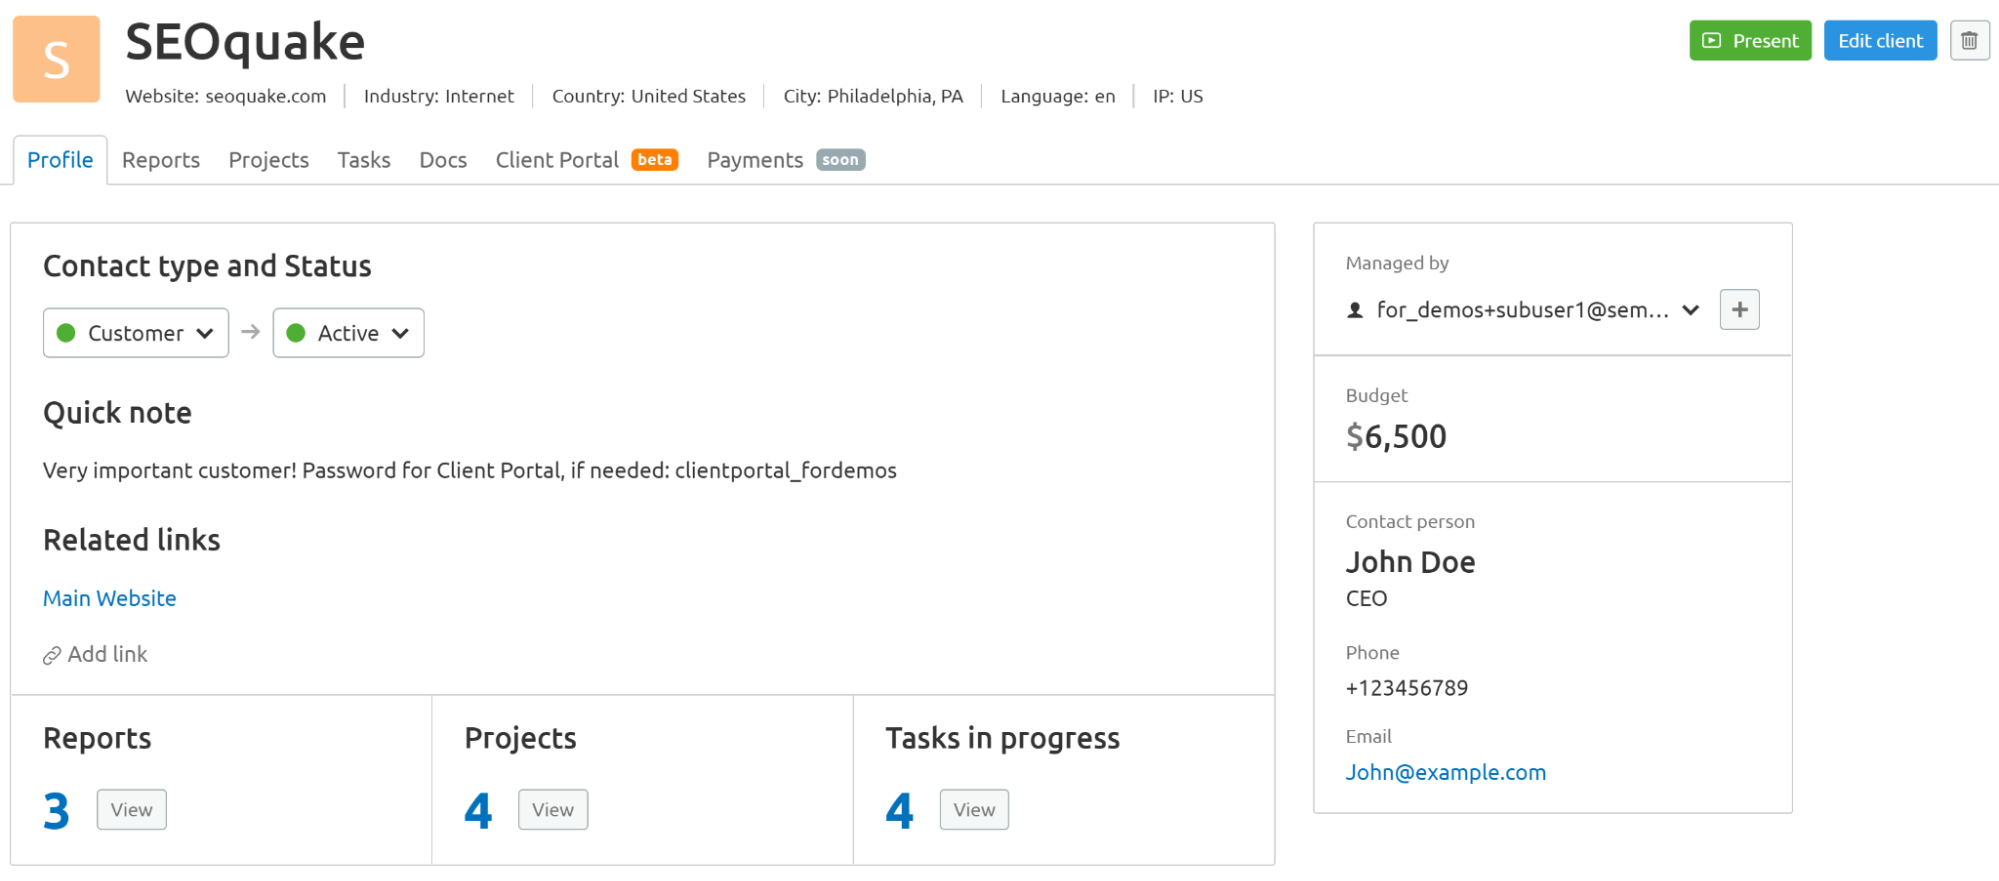Click the orange S client avatar
This screenshot has height=881, width=1999.
[x=56, y=59]
